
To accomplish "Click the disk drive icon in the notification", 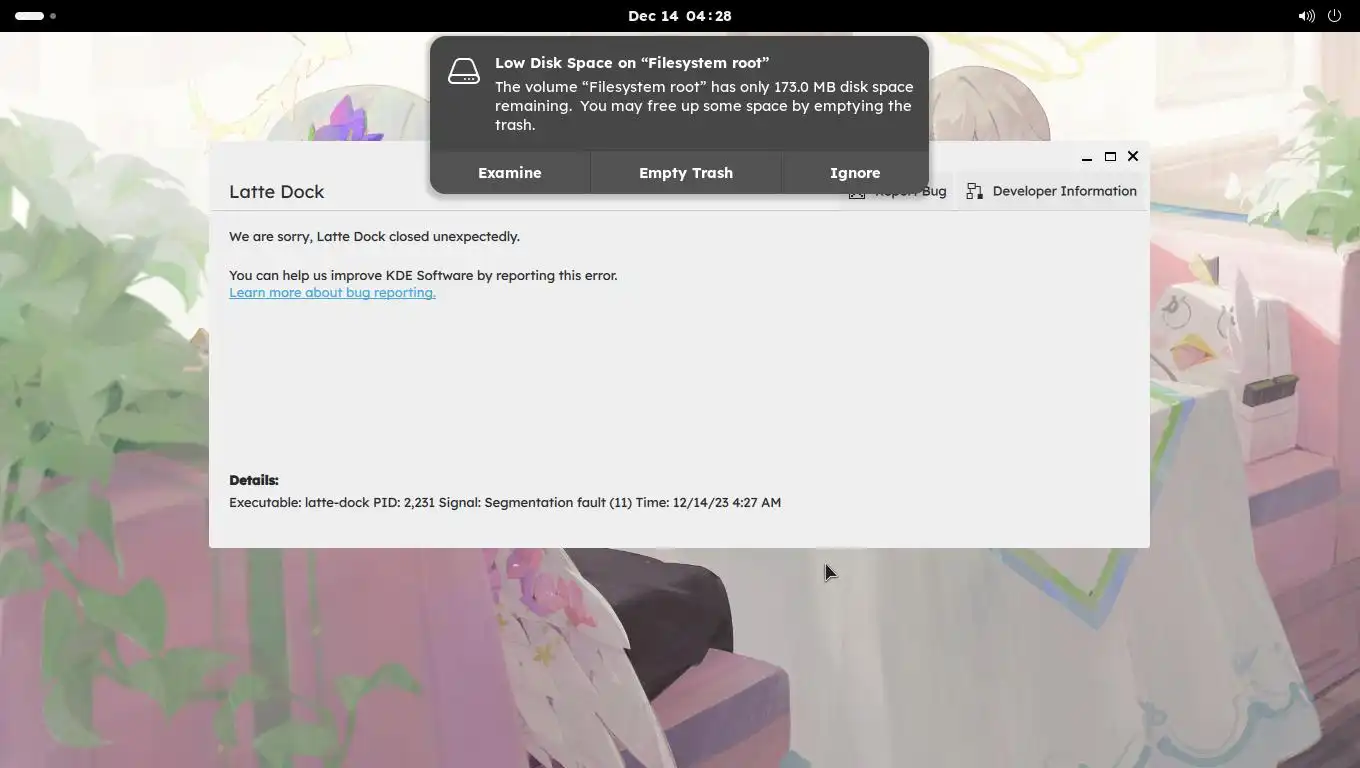I will (464, 71).
